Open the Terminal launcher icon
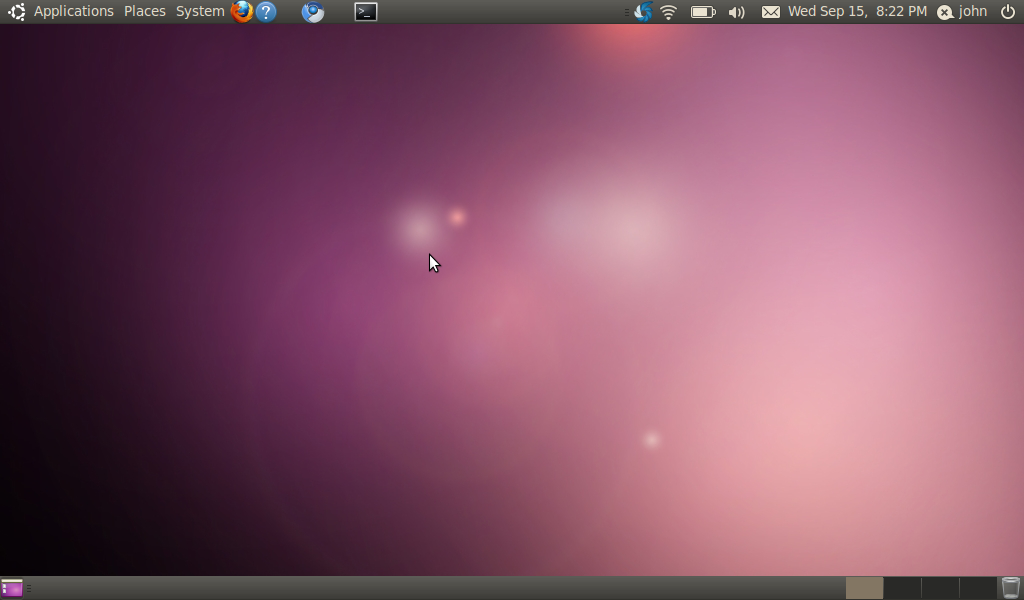Viewport: 1024px width, 600px height. [366, 12]
